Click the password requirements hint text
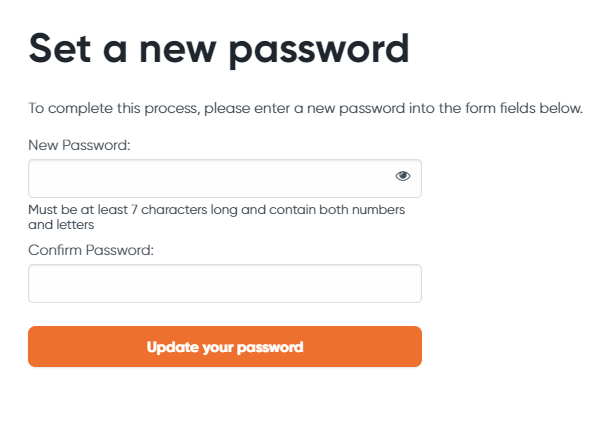This screenshot has height=446, width=609. pos(217,217)
